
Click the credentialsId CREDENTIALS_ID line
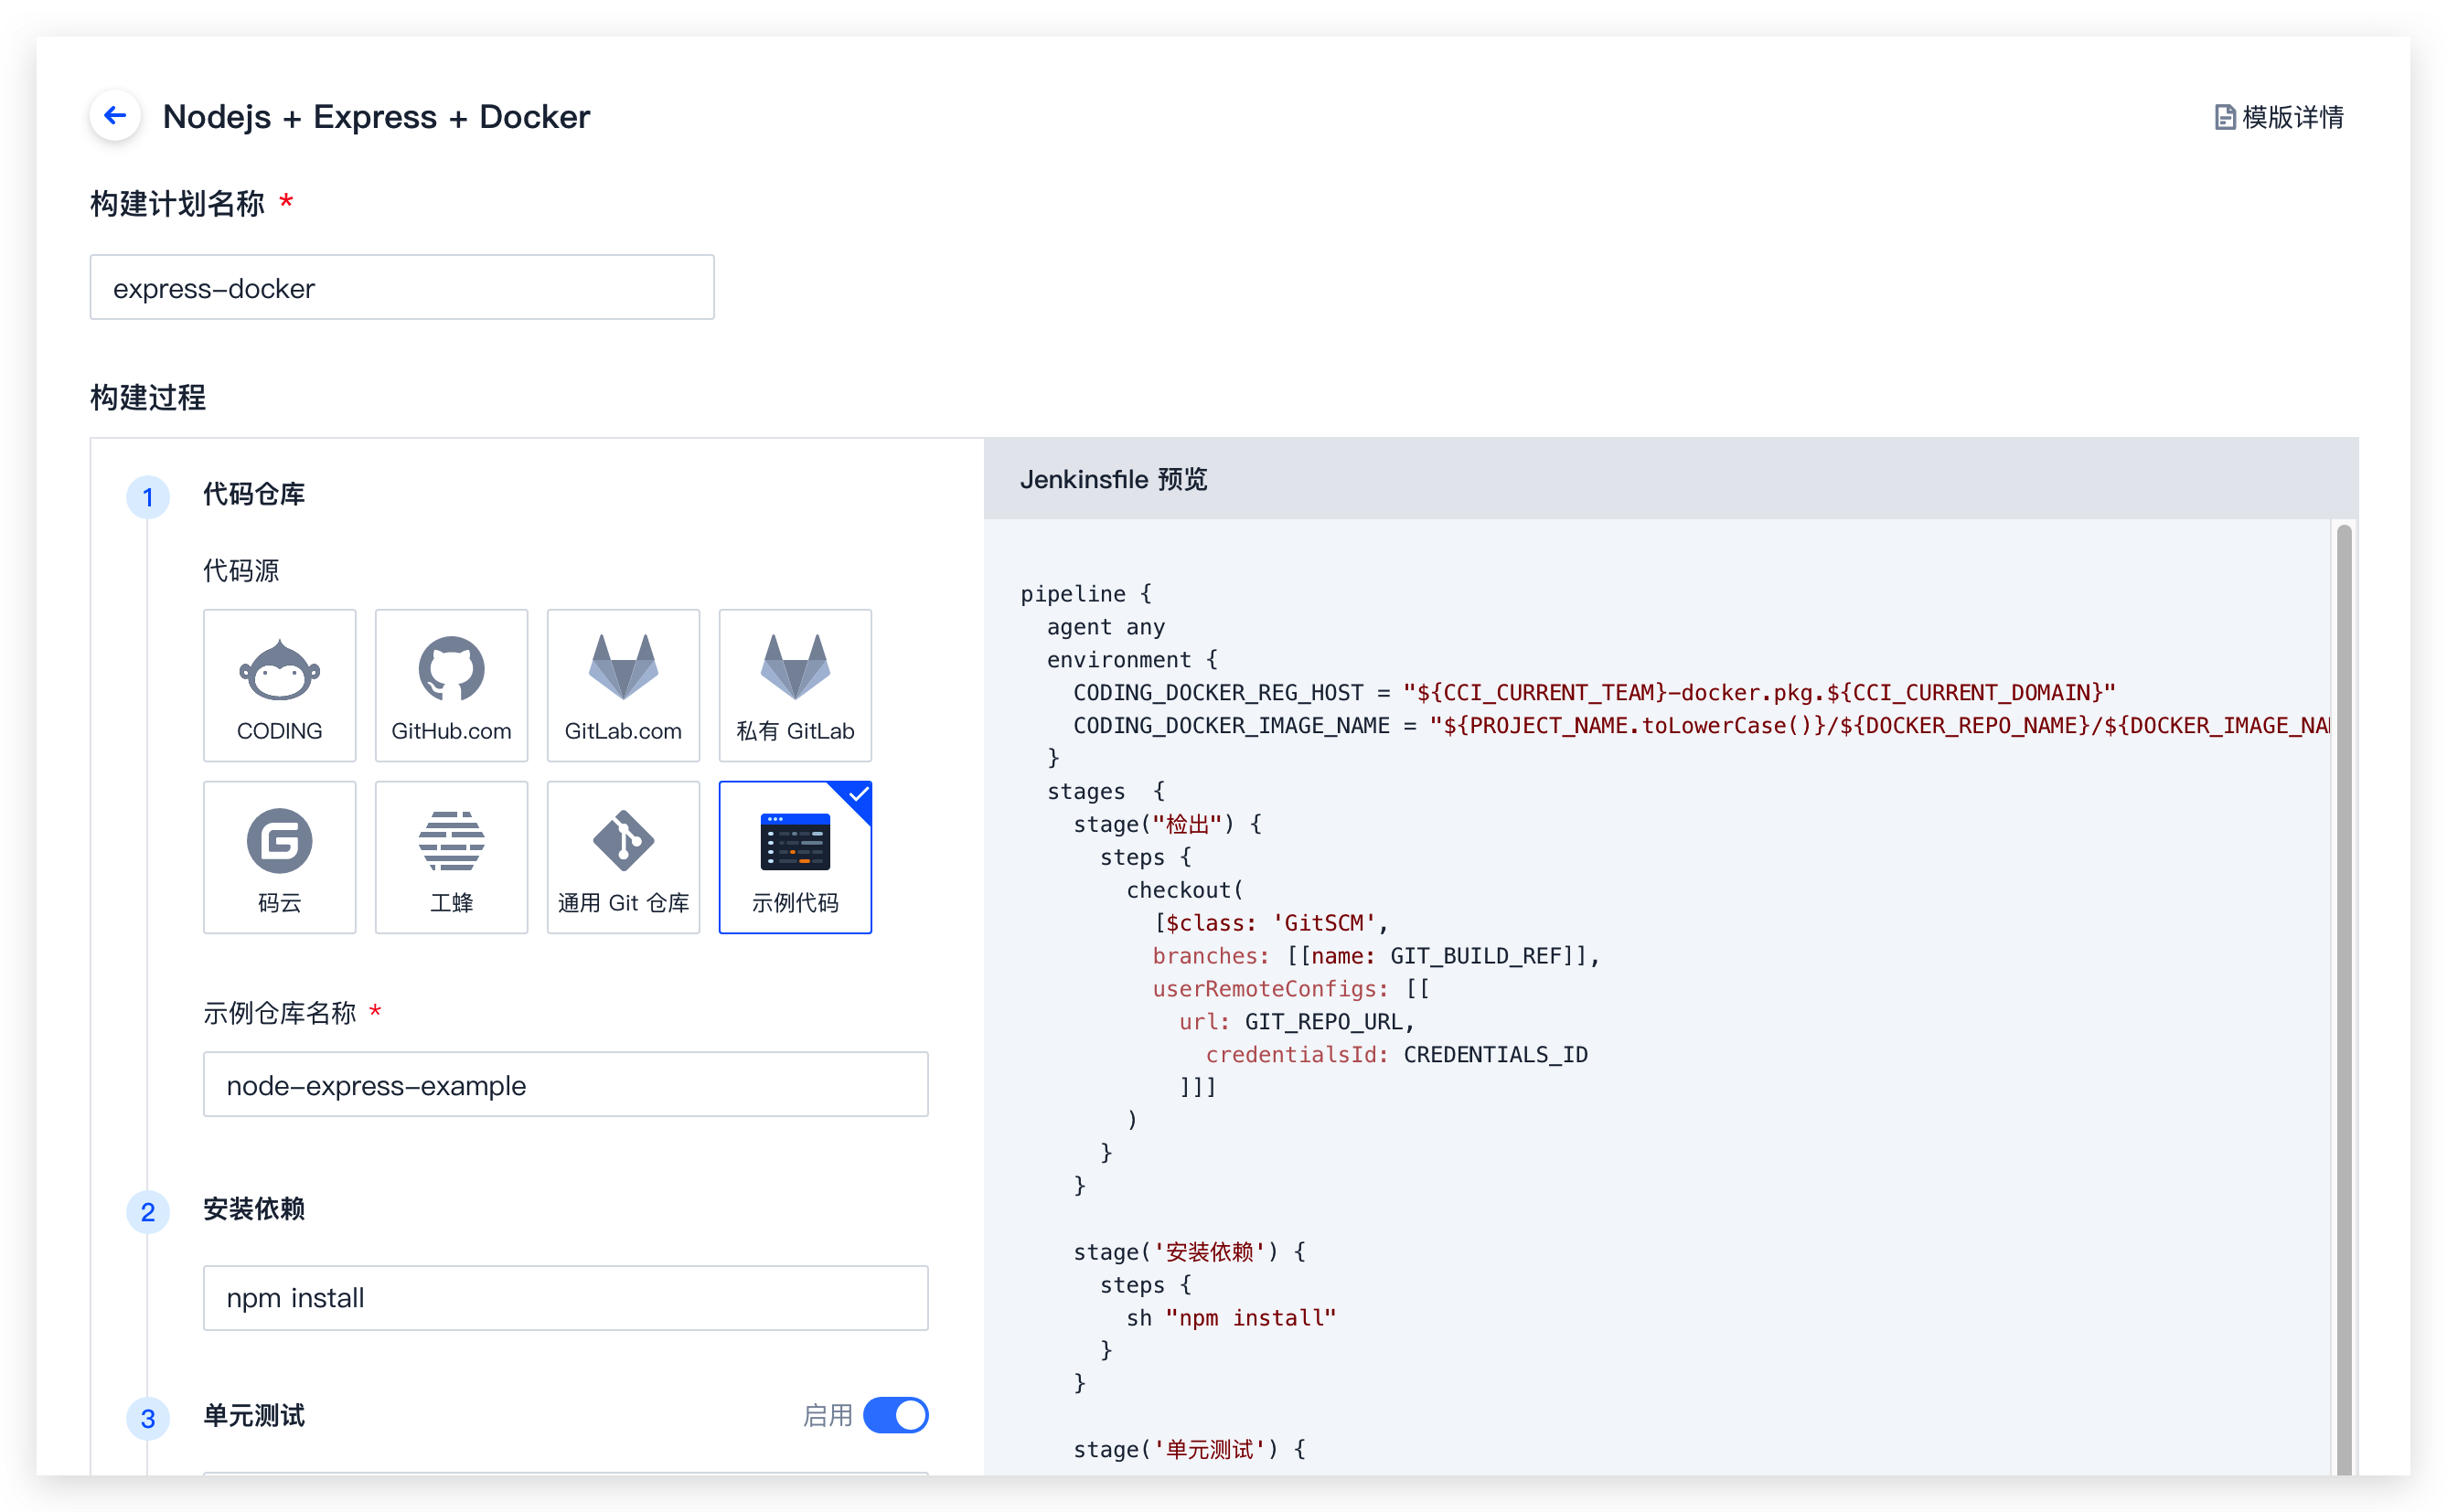pyautogui.click(x=1397, y=1055)
